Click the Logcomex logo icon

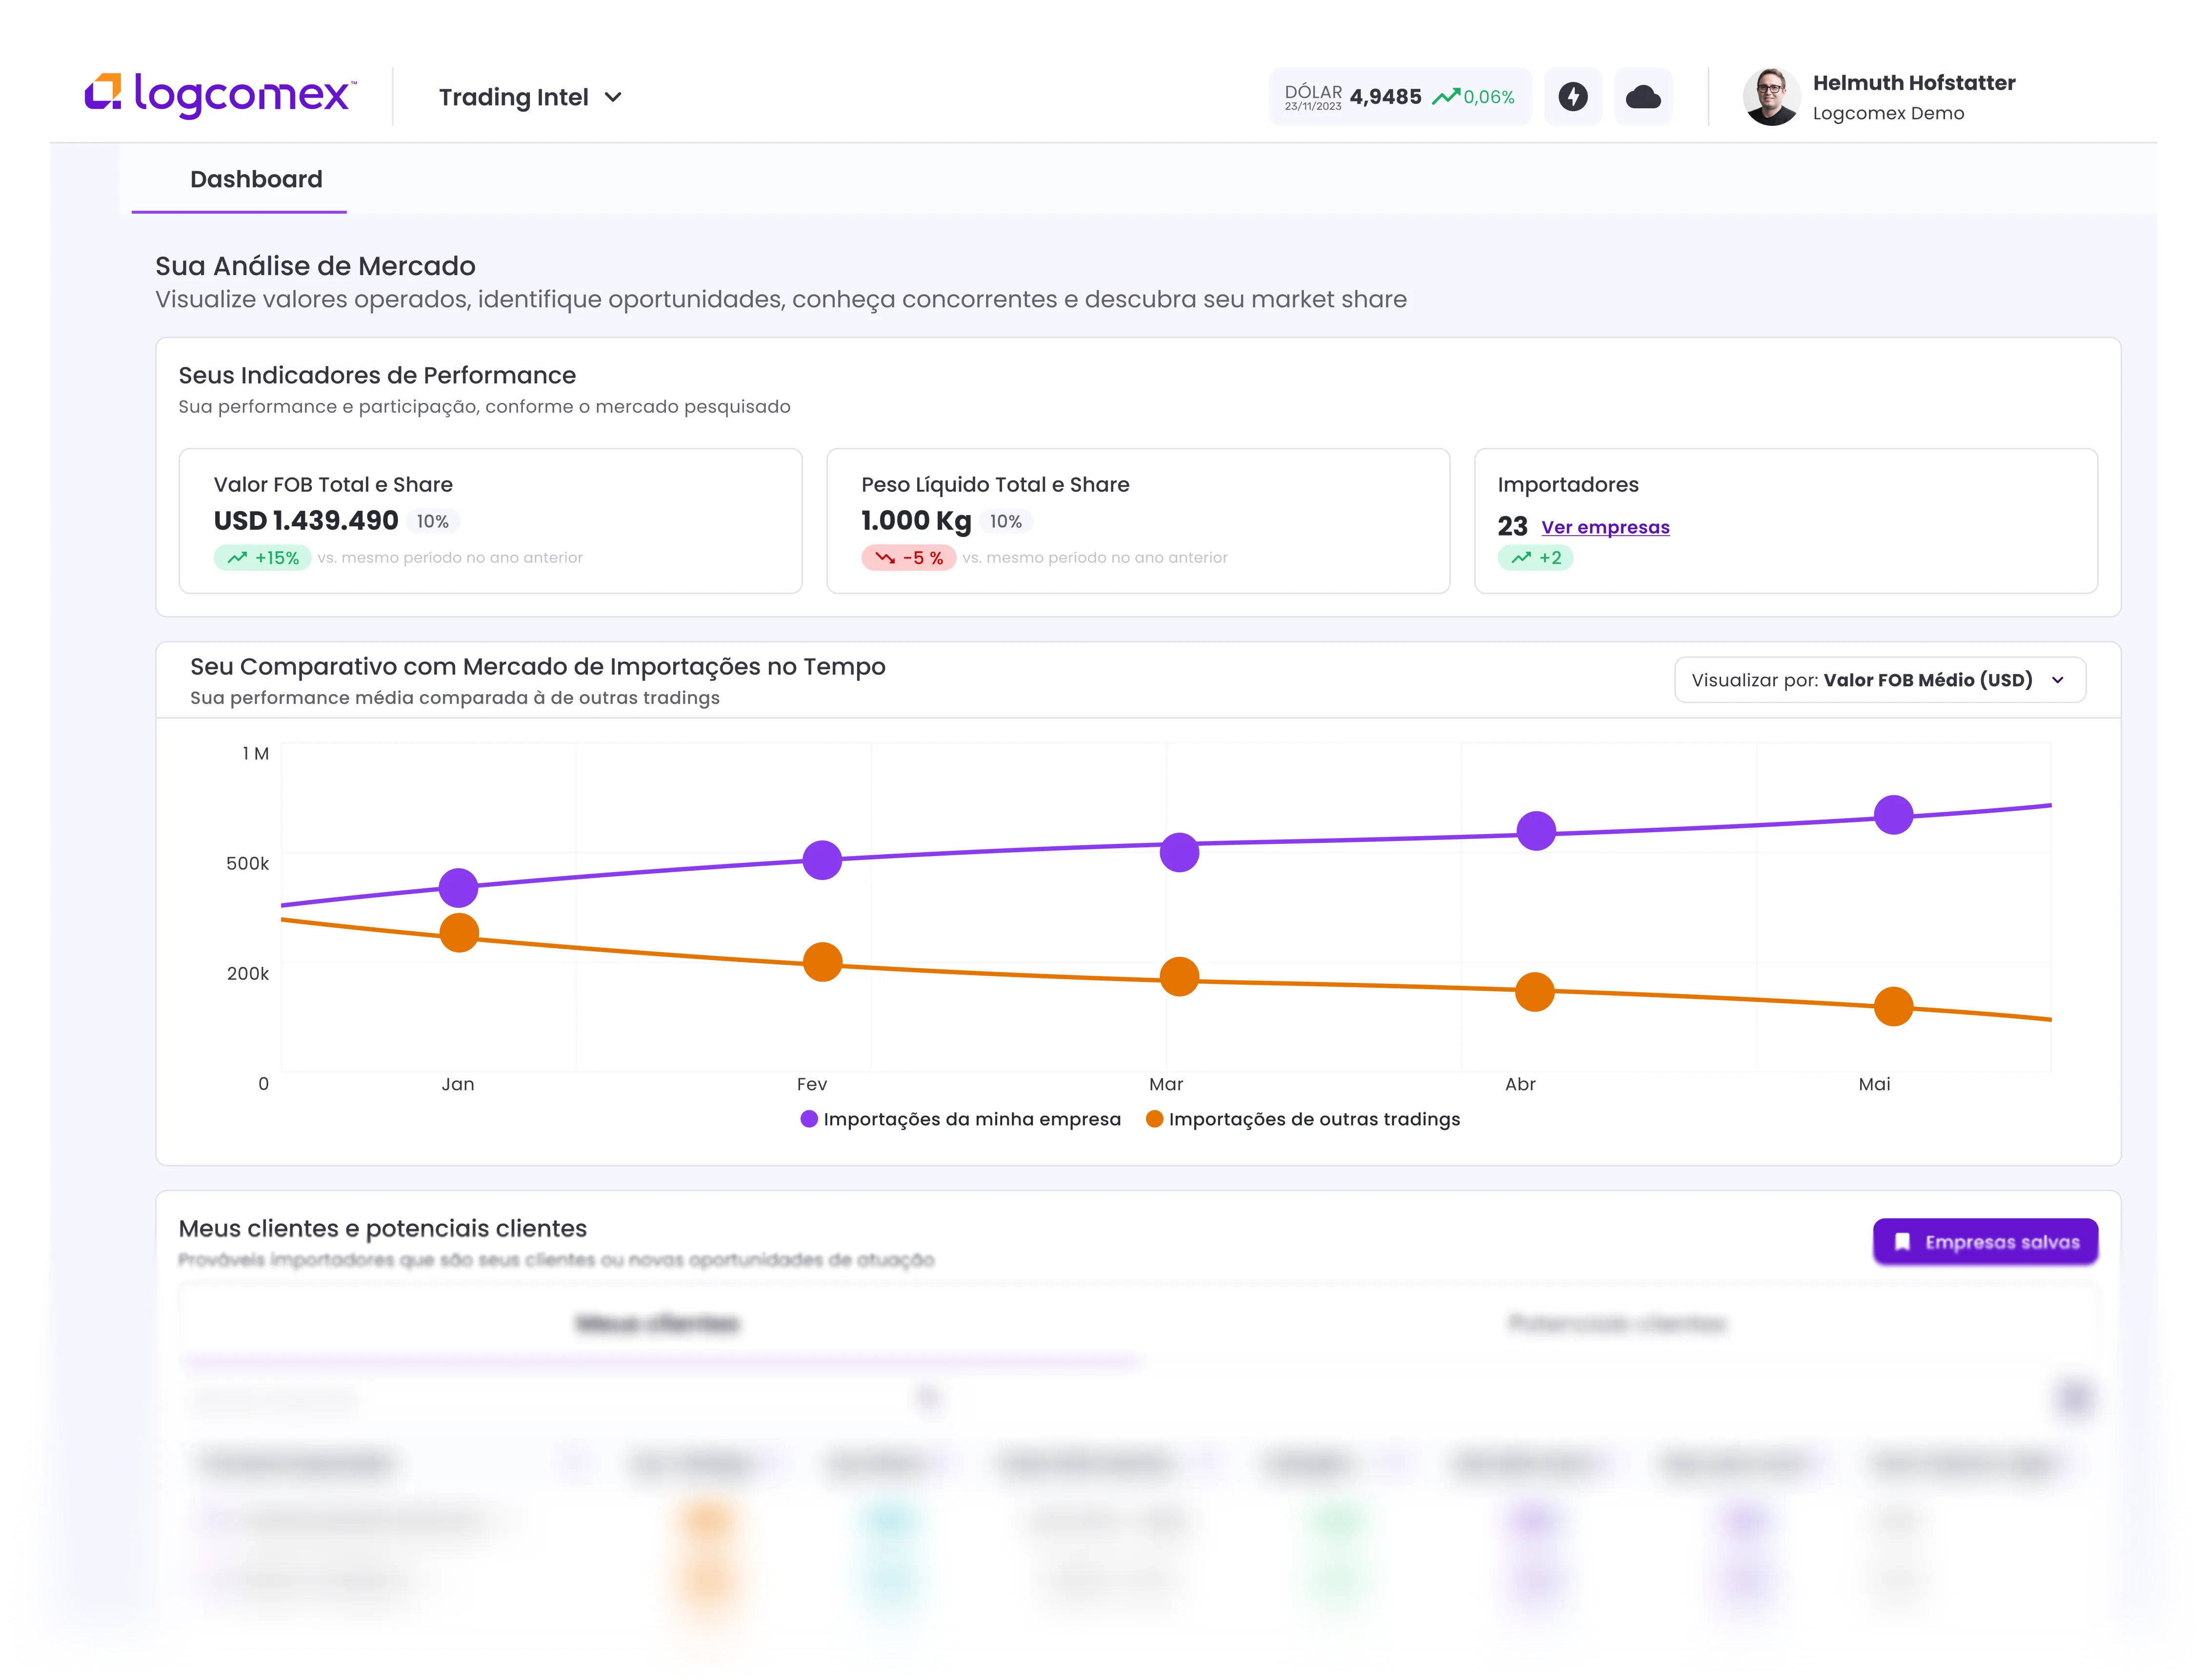point(103,92)
